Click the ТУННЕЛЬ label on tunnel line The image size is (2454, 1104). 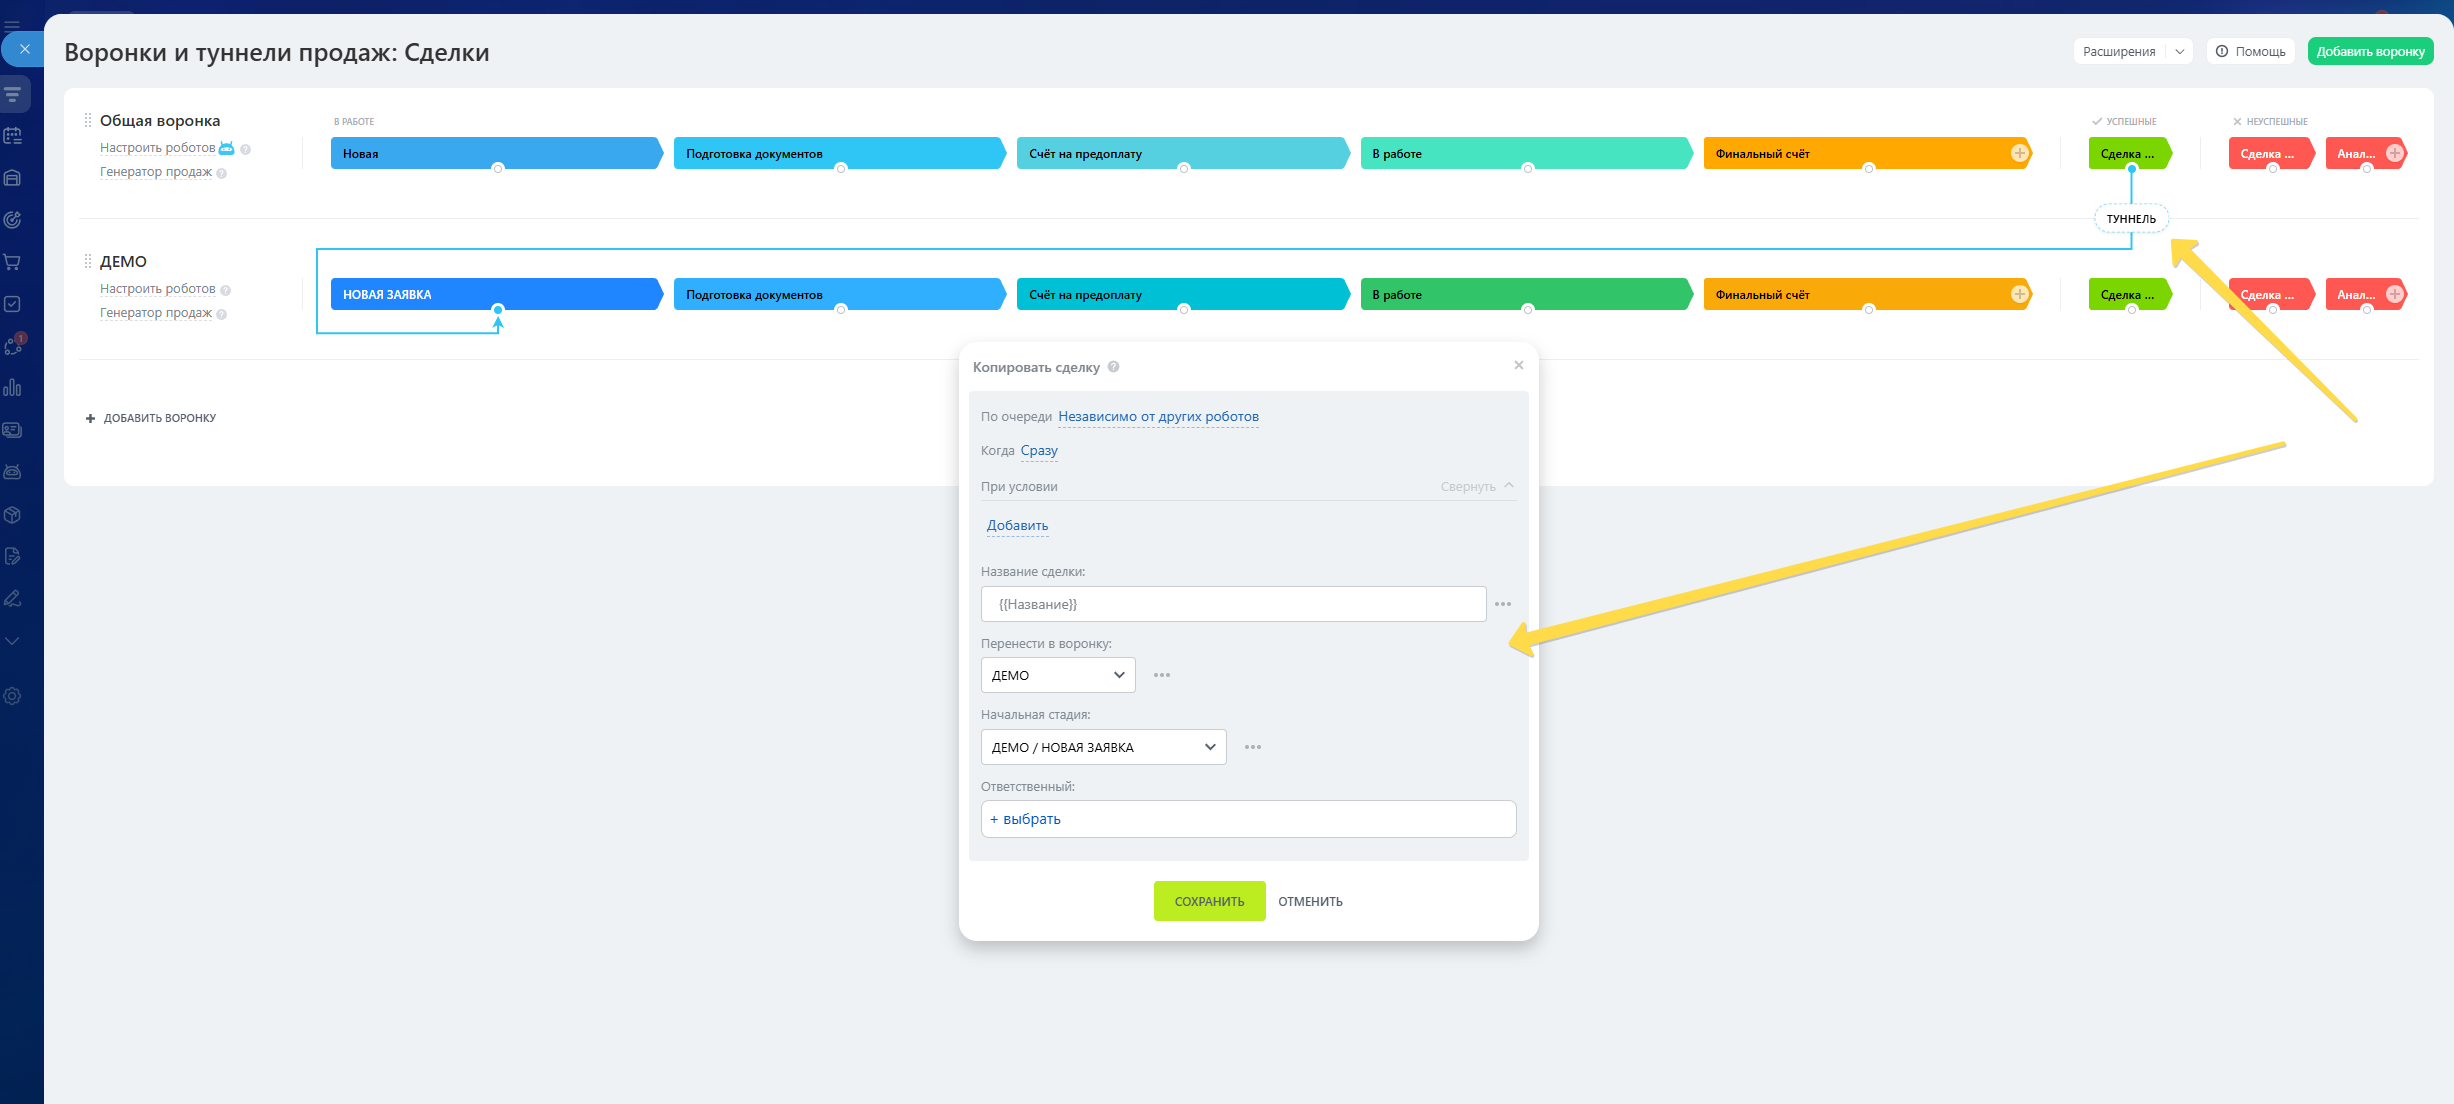[2131, 219]
